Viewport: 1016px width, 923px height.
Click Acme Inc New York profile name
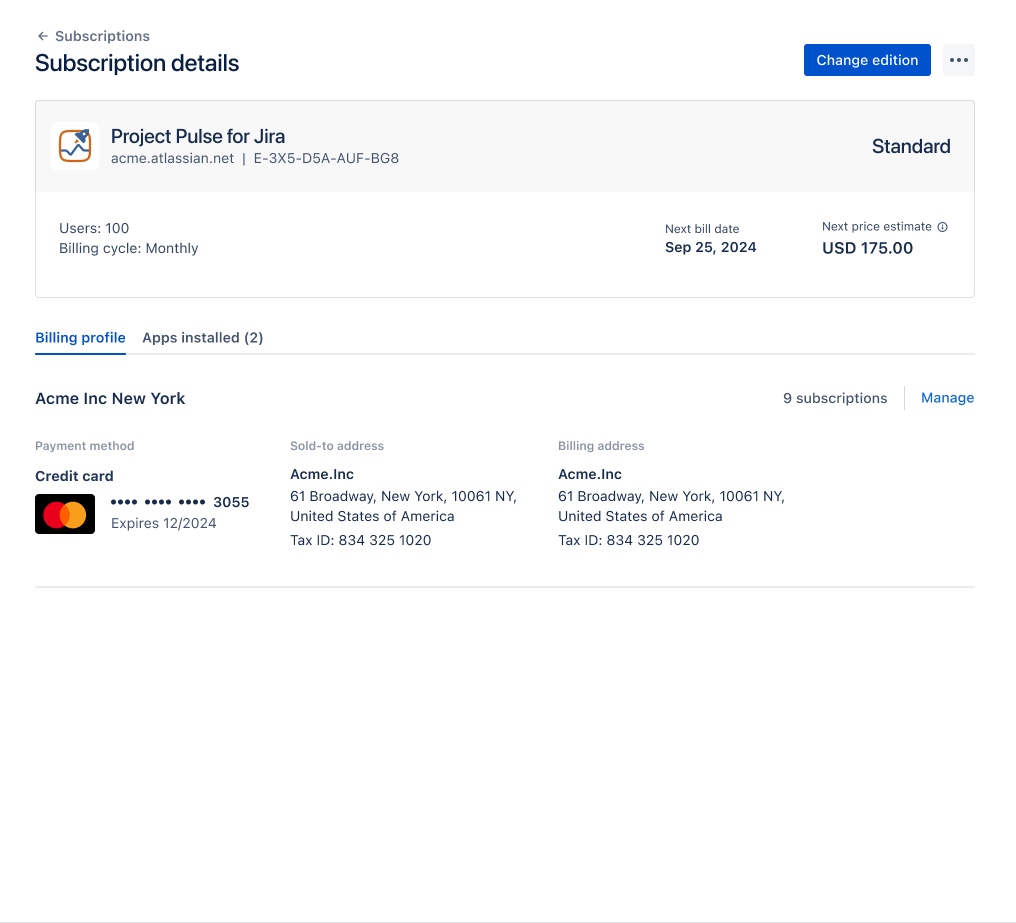coord(110,399)
